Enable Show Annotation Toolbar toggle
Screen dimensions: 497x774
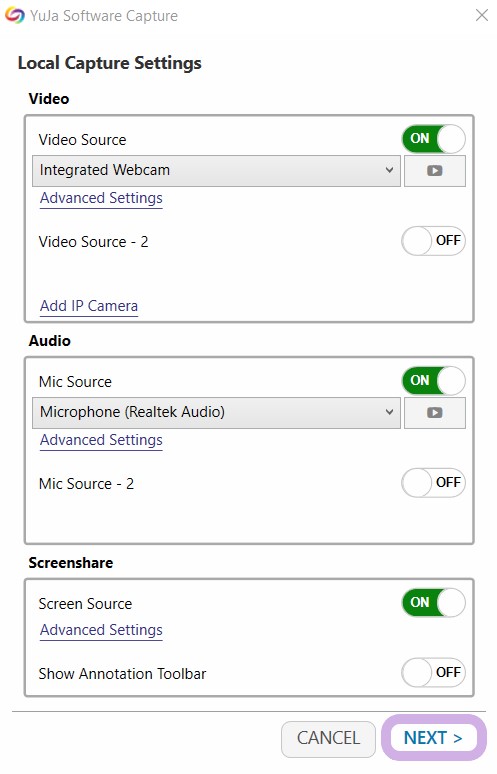pos(433,672)
